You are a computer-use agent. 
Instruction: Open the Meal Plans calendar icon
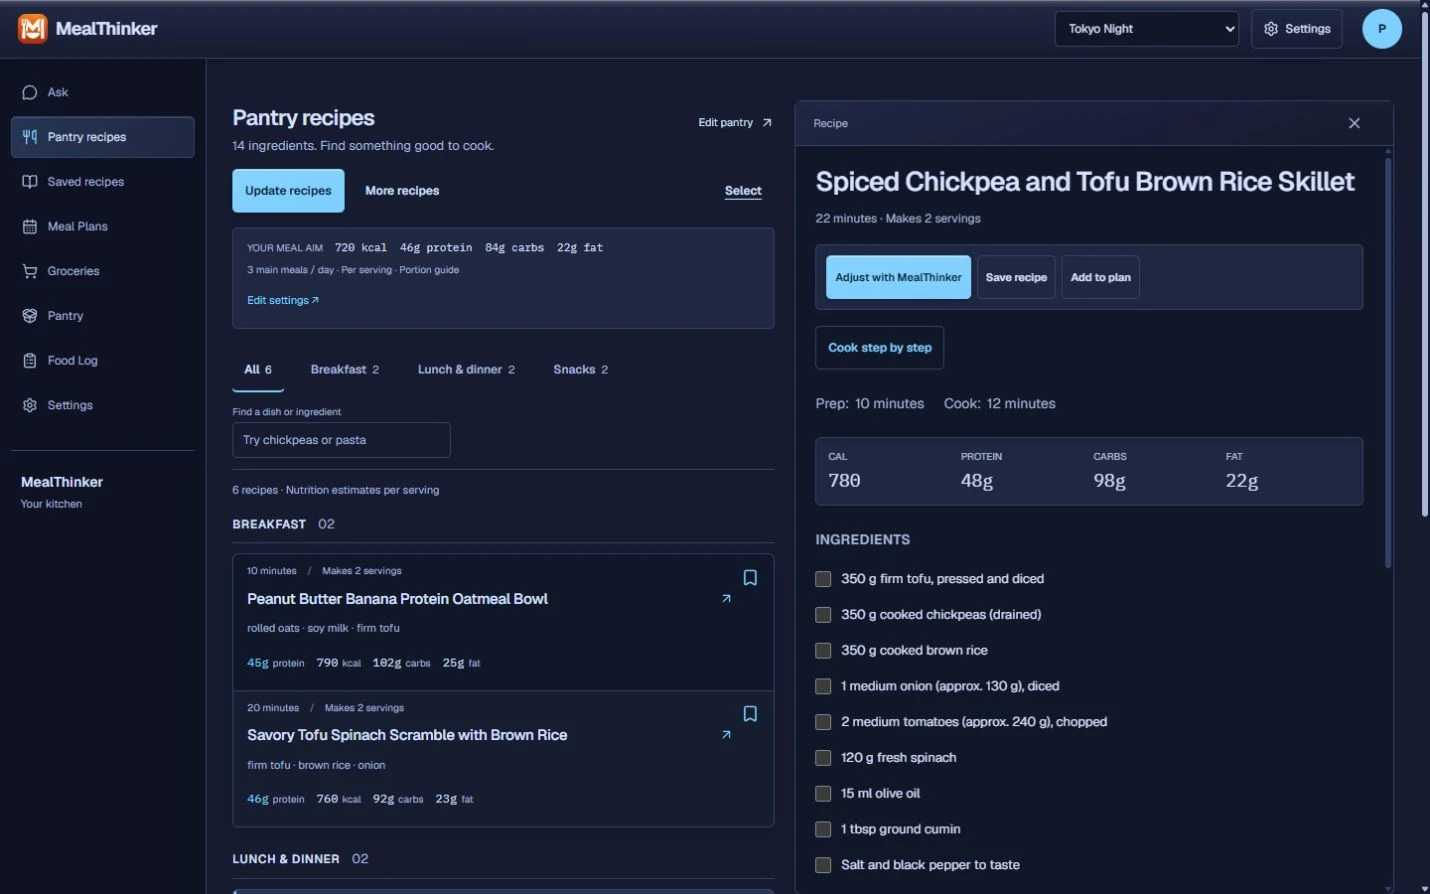tap(30, 226)
